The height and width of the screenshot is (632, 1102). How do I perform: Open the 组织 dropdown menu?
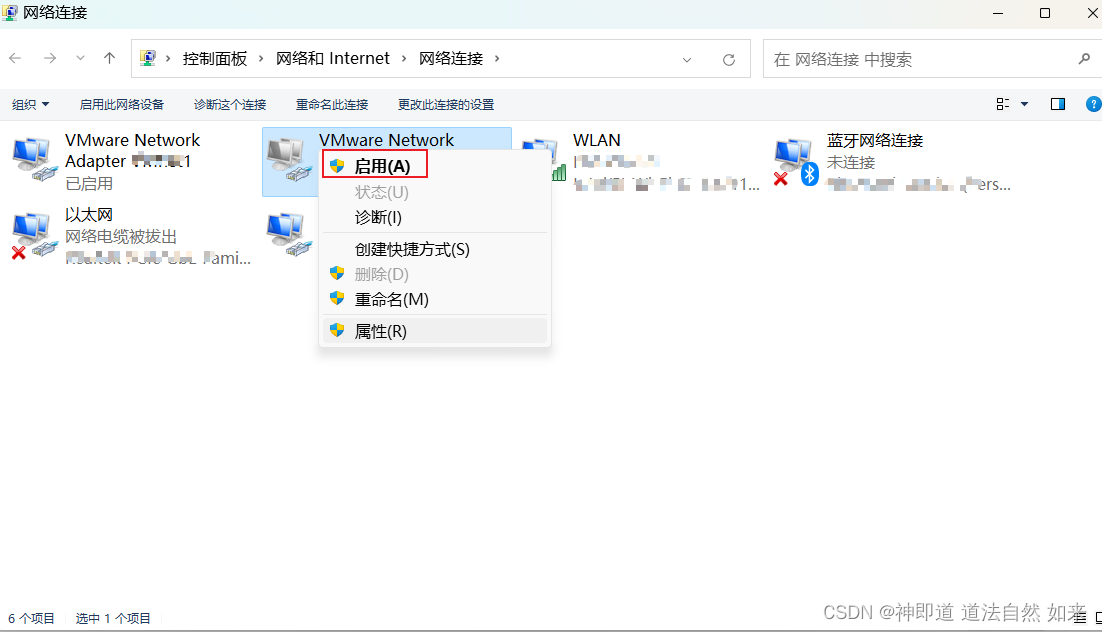(30, 104)
